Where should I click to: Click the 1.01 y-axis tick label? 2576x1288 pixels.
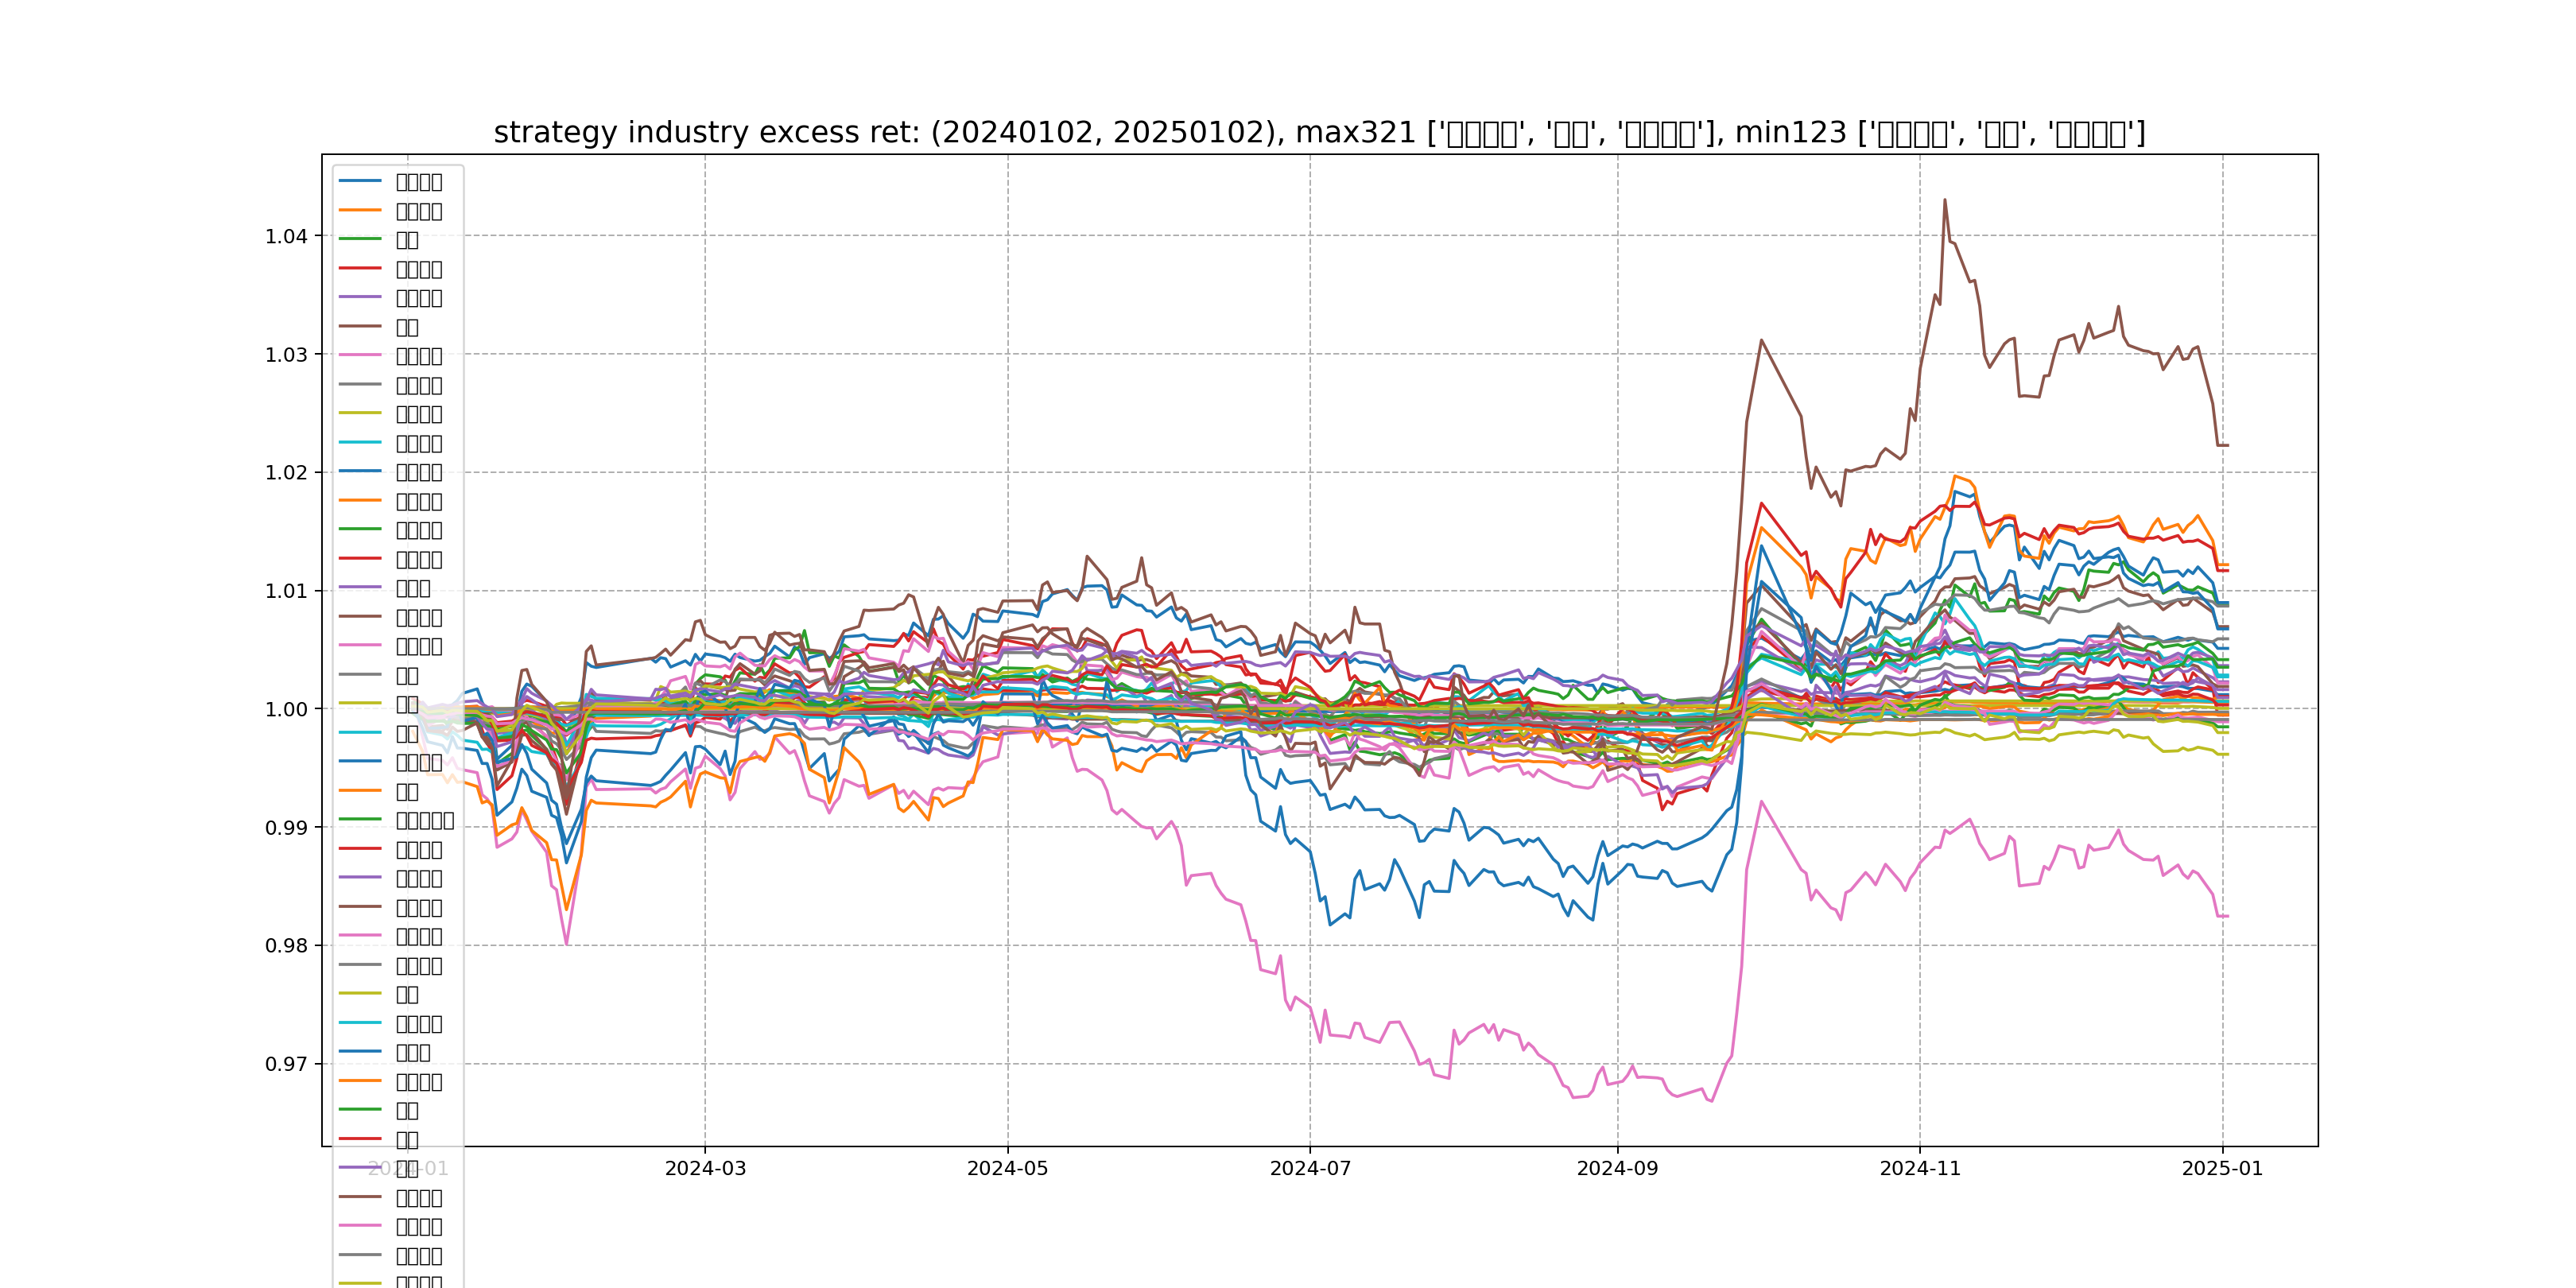tap(286, 591)
